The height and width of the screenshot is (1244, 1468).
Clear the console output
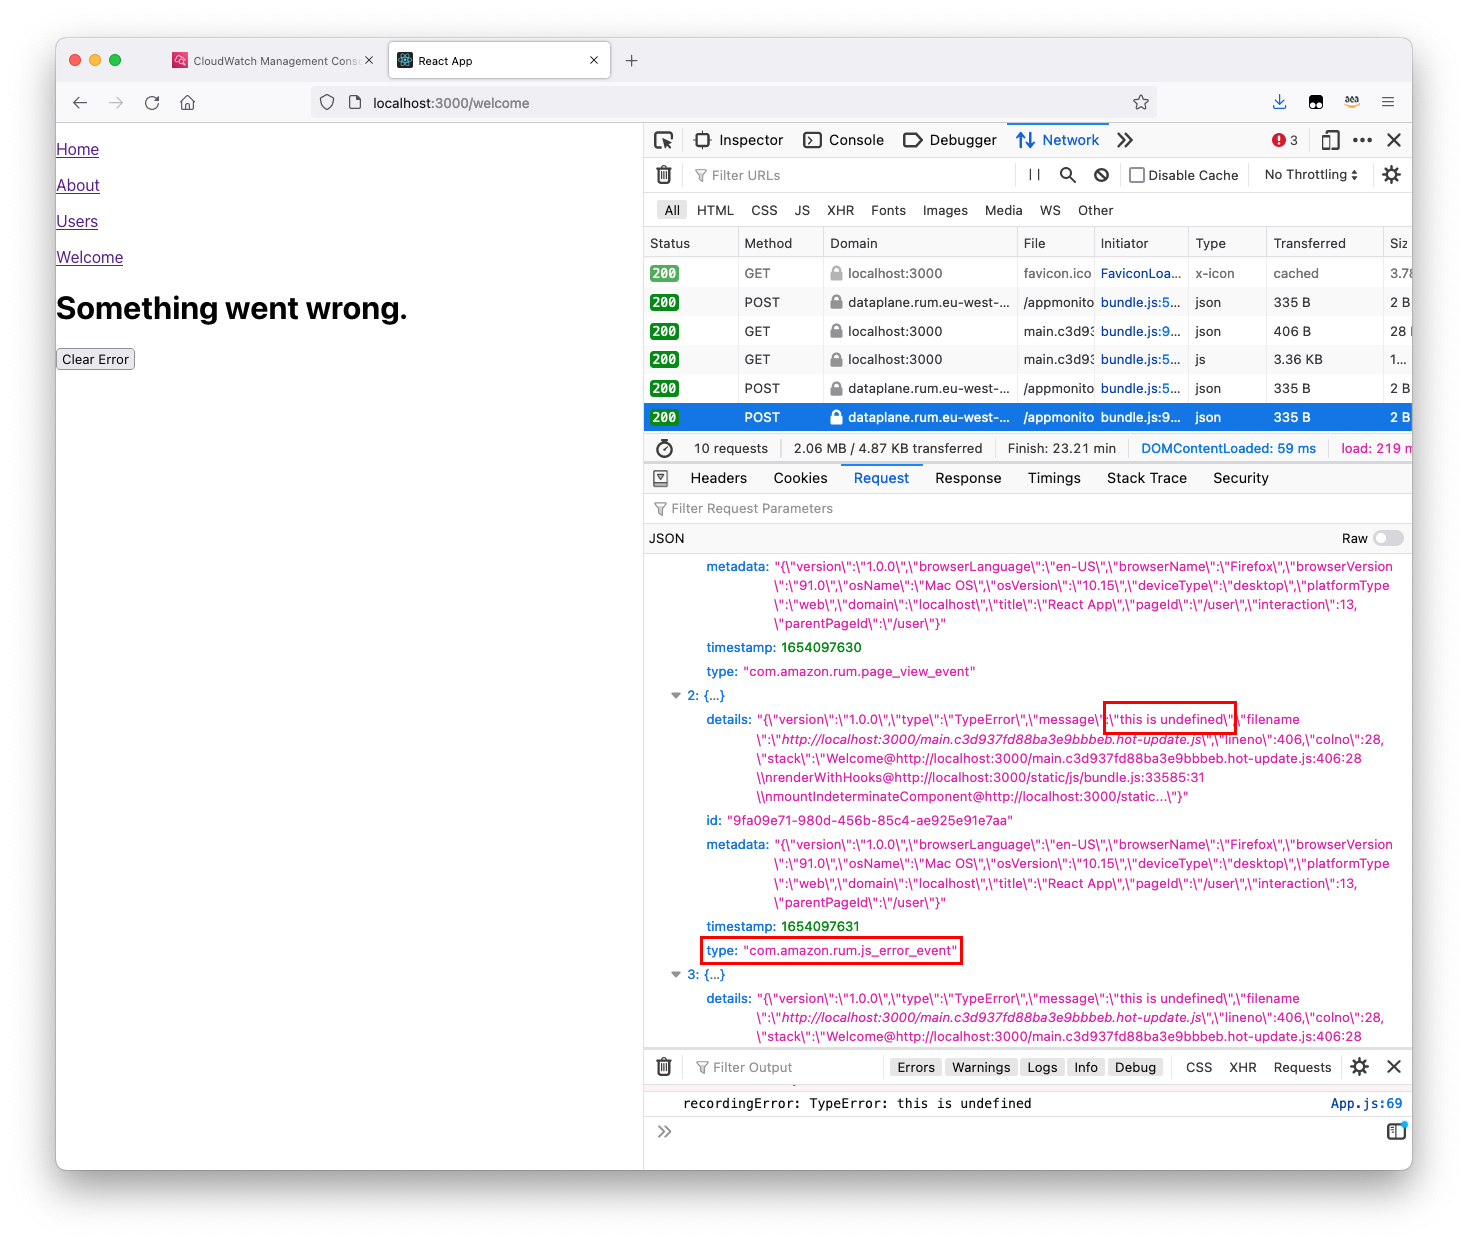[663, 1067]
